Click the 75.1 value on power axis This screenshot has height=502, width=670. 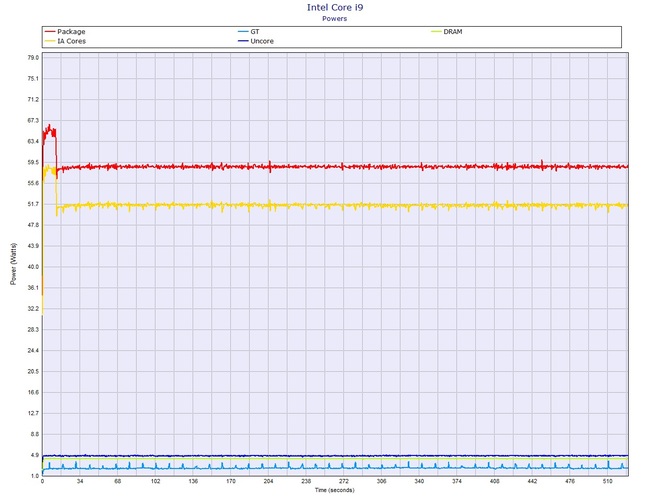33,79
